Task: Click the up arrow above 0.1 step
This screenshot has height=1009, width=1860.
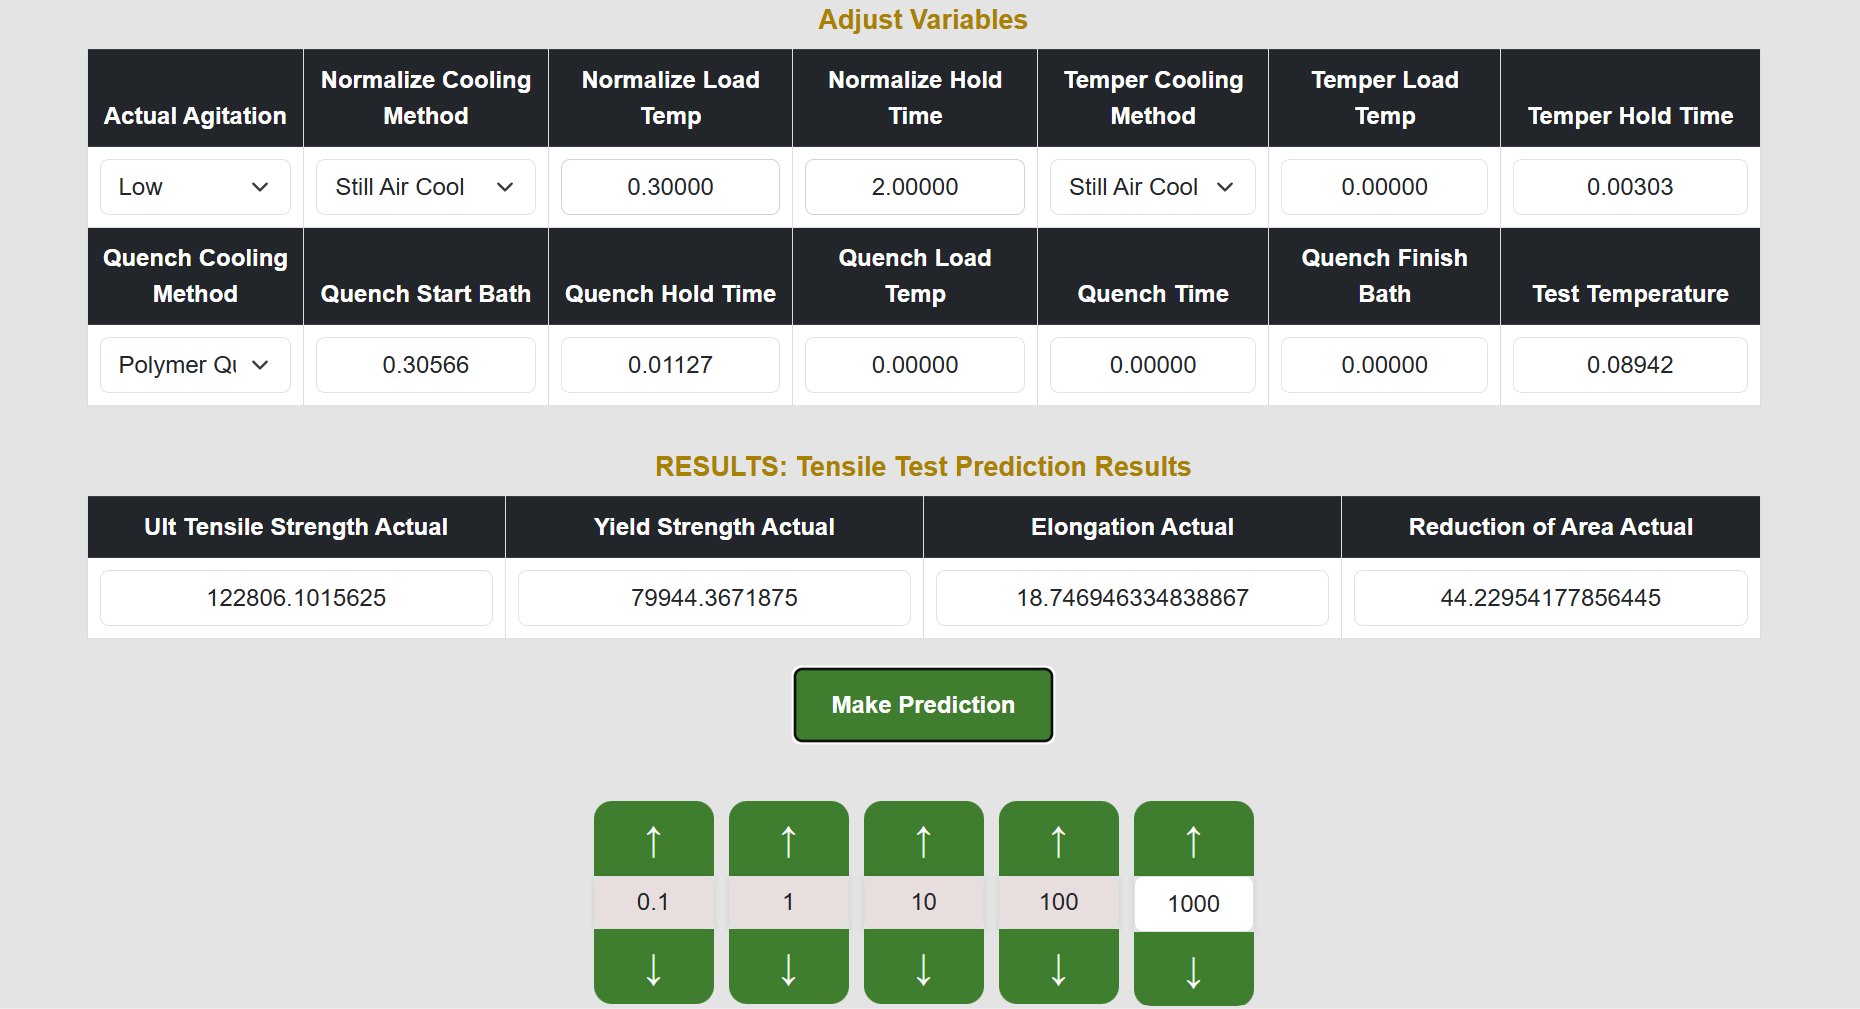Action: [x=653, y=840]
